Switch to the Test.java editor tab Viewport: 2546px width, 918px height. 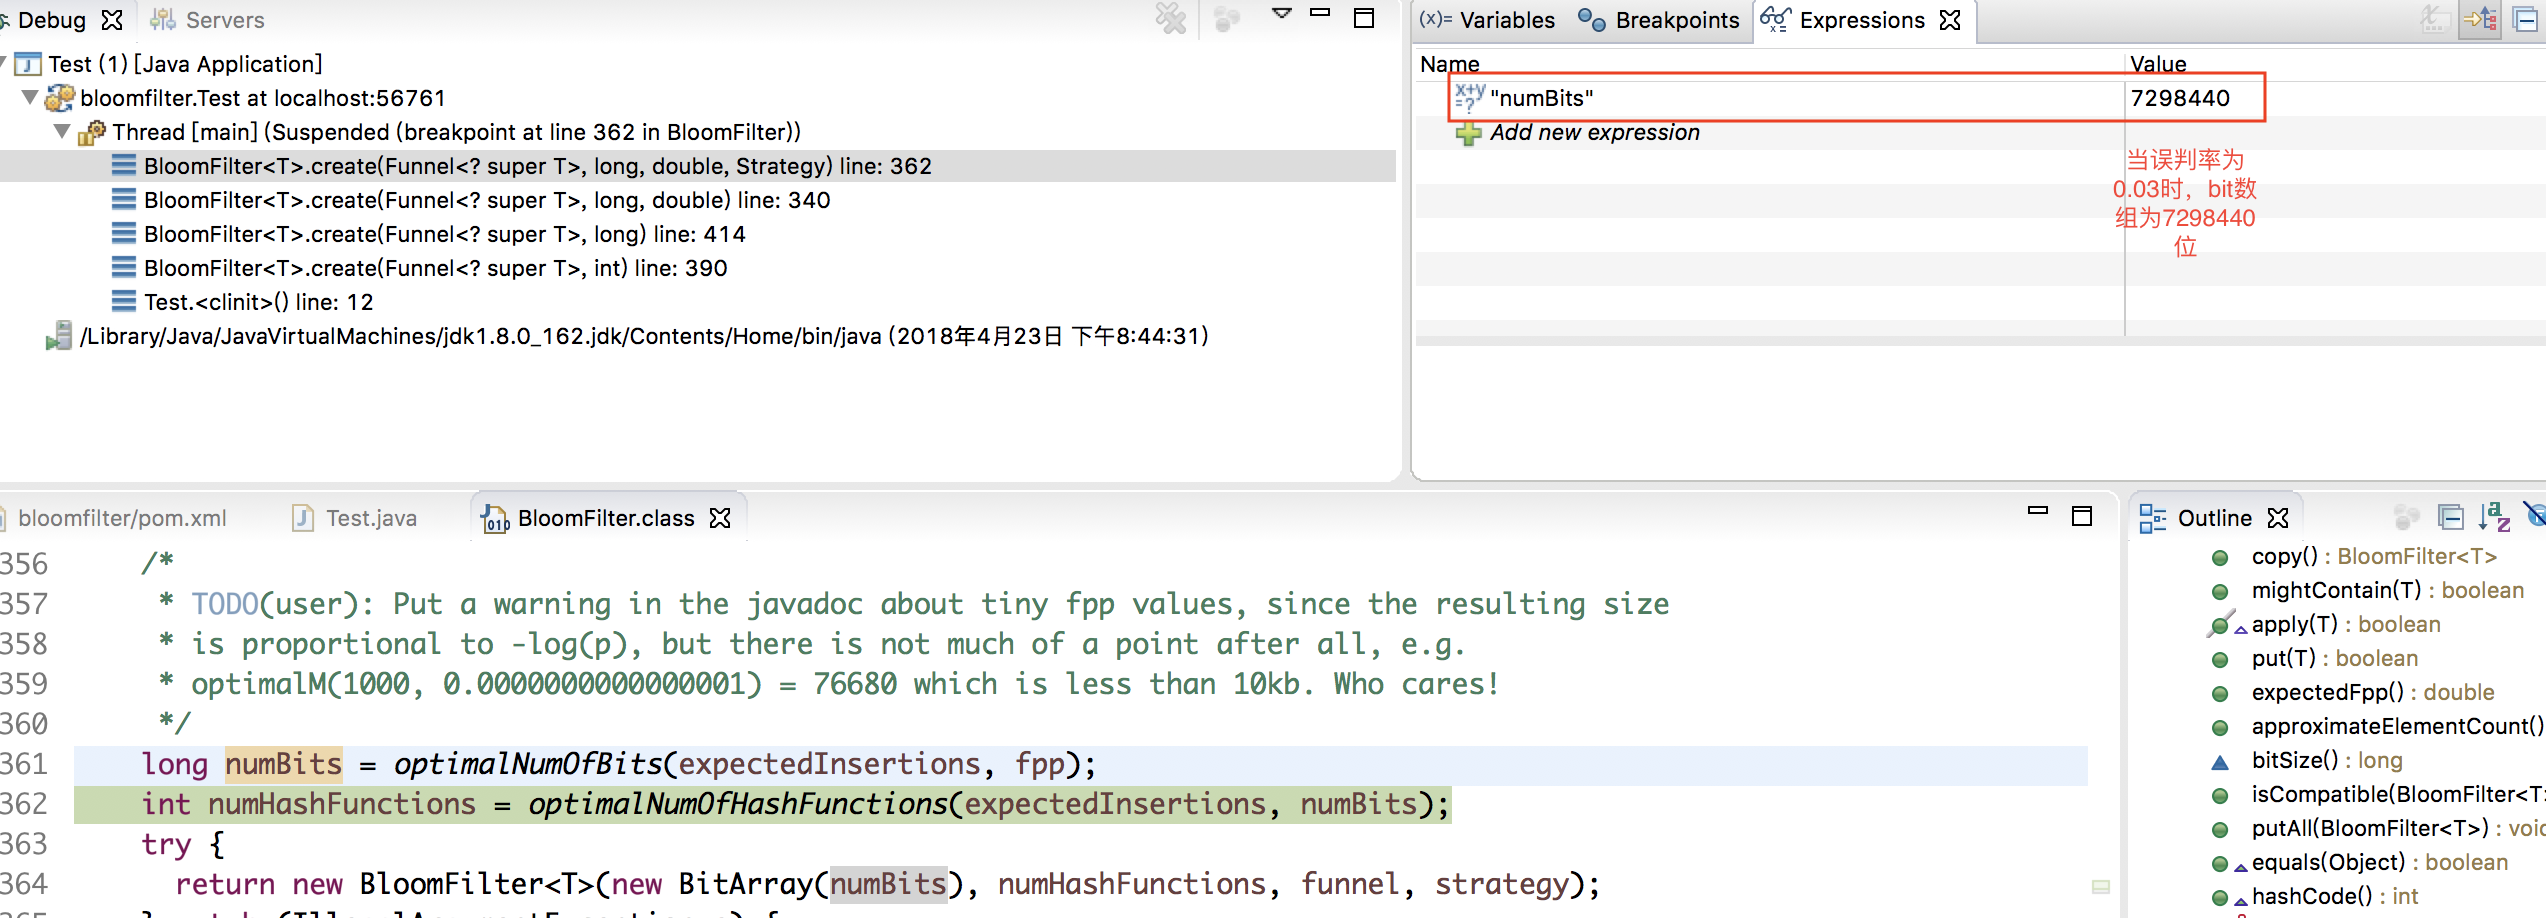[x=355, y=518]
